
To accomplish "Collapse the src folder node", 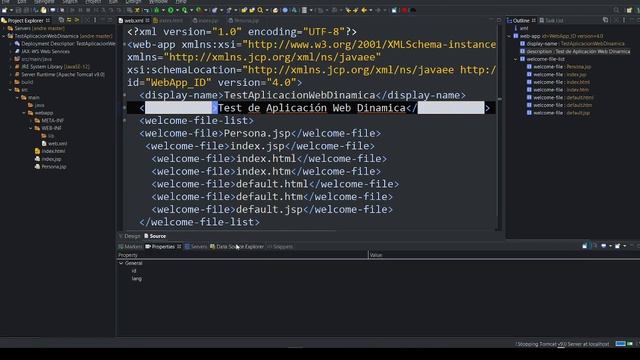I will click(x=10, y=90).
